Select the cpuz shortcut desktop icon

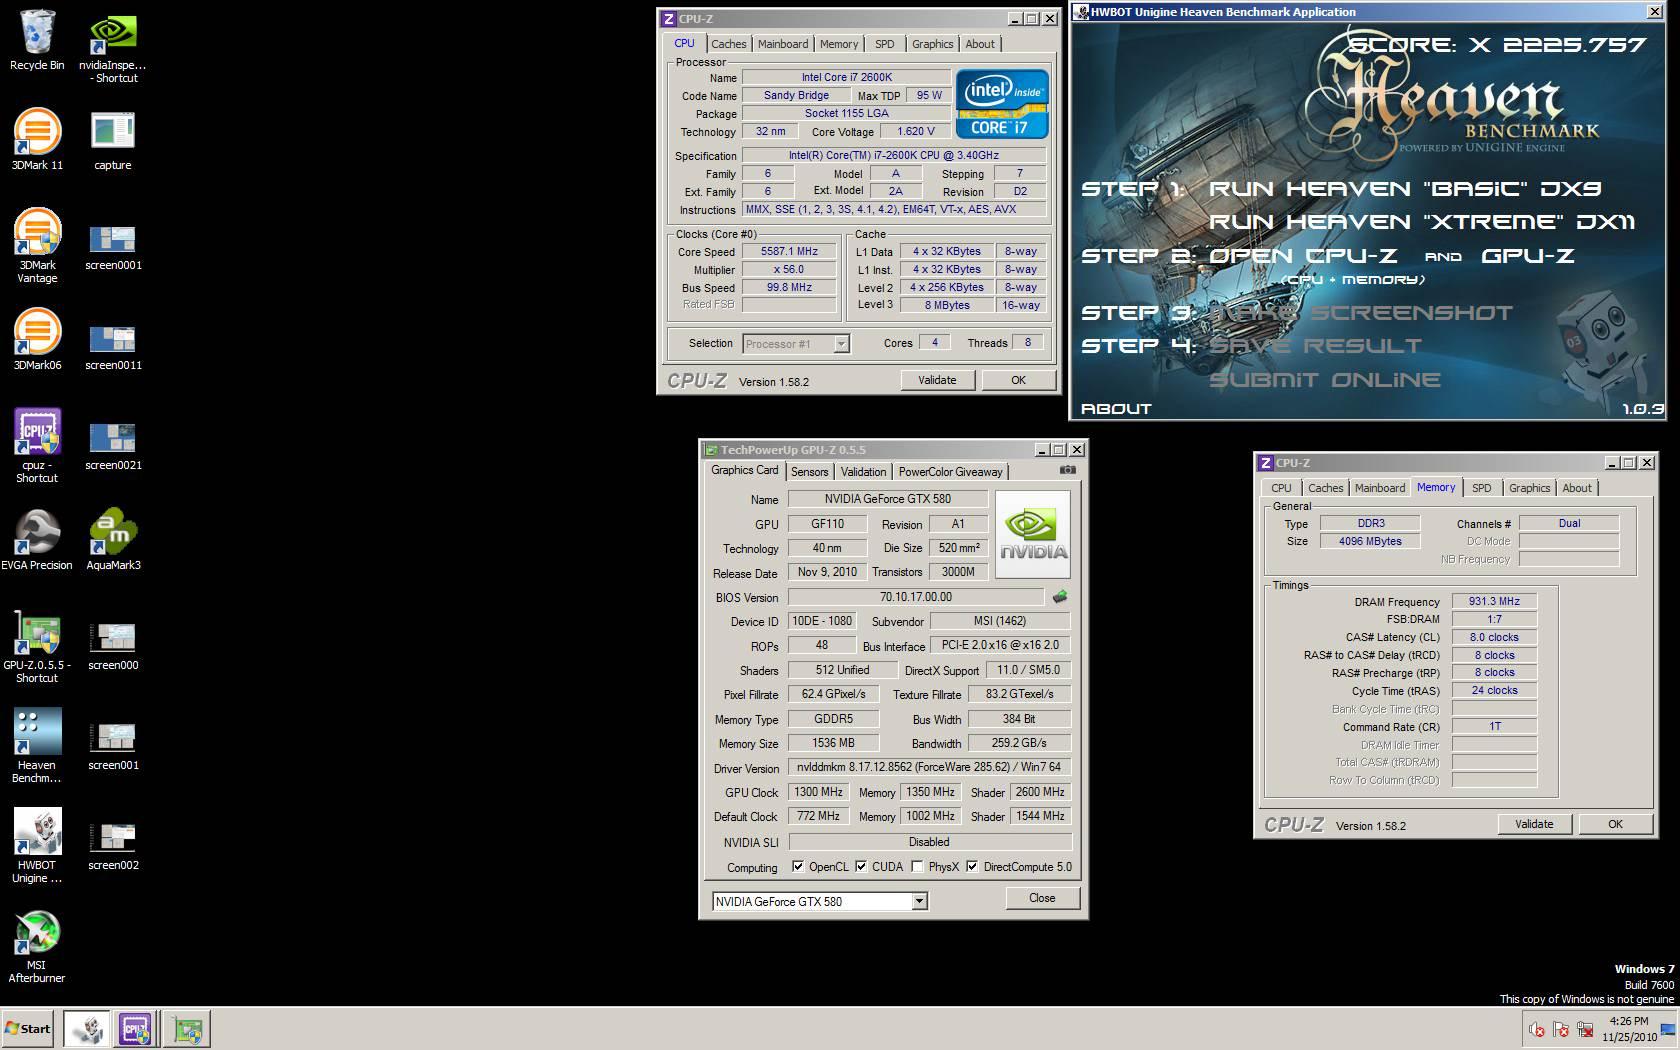37,446
